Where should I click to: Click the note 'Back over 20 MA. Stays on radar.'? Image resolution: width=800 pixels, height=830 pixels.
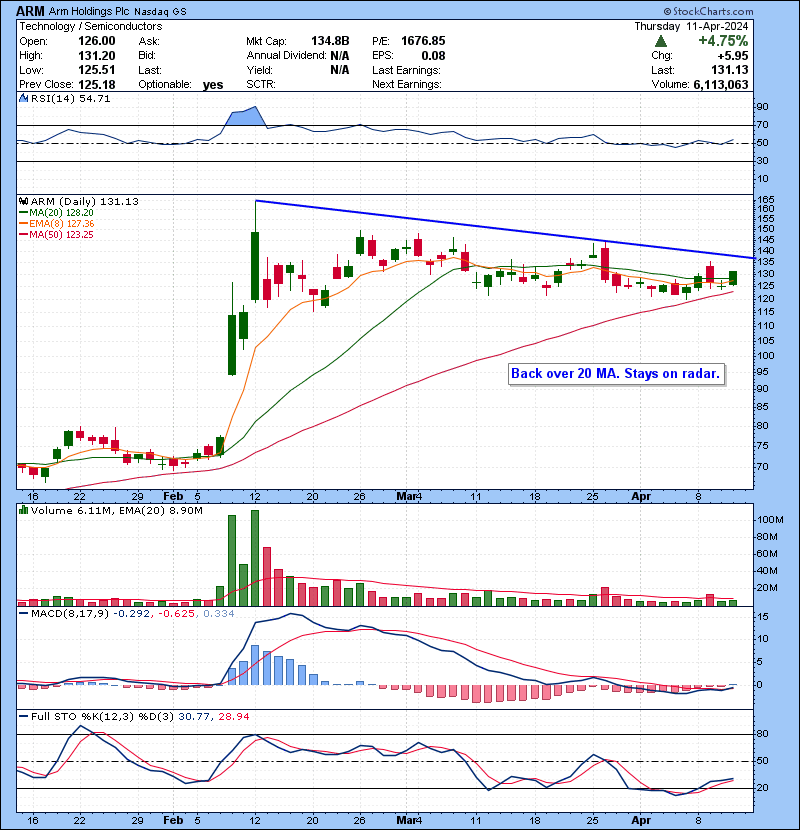(x=616, y=374)
